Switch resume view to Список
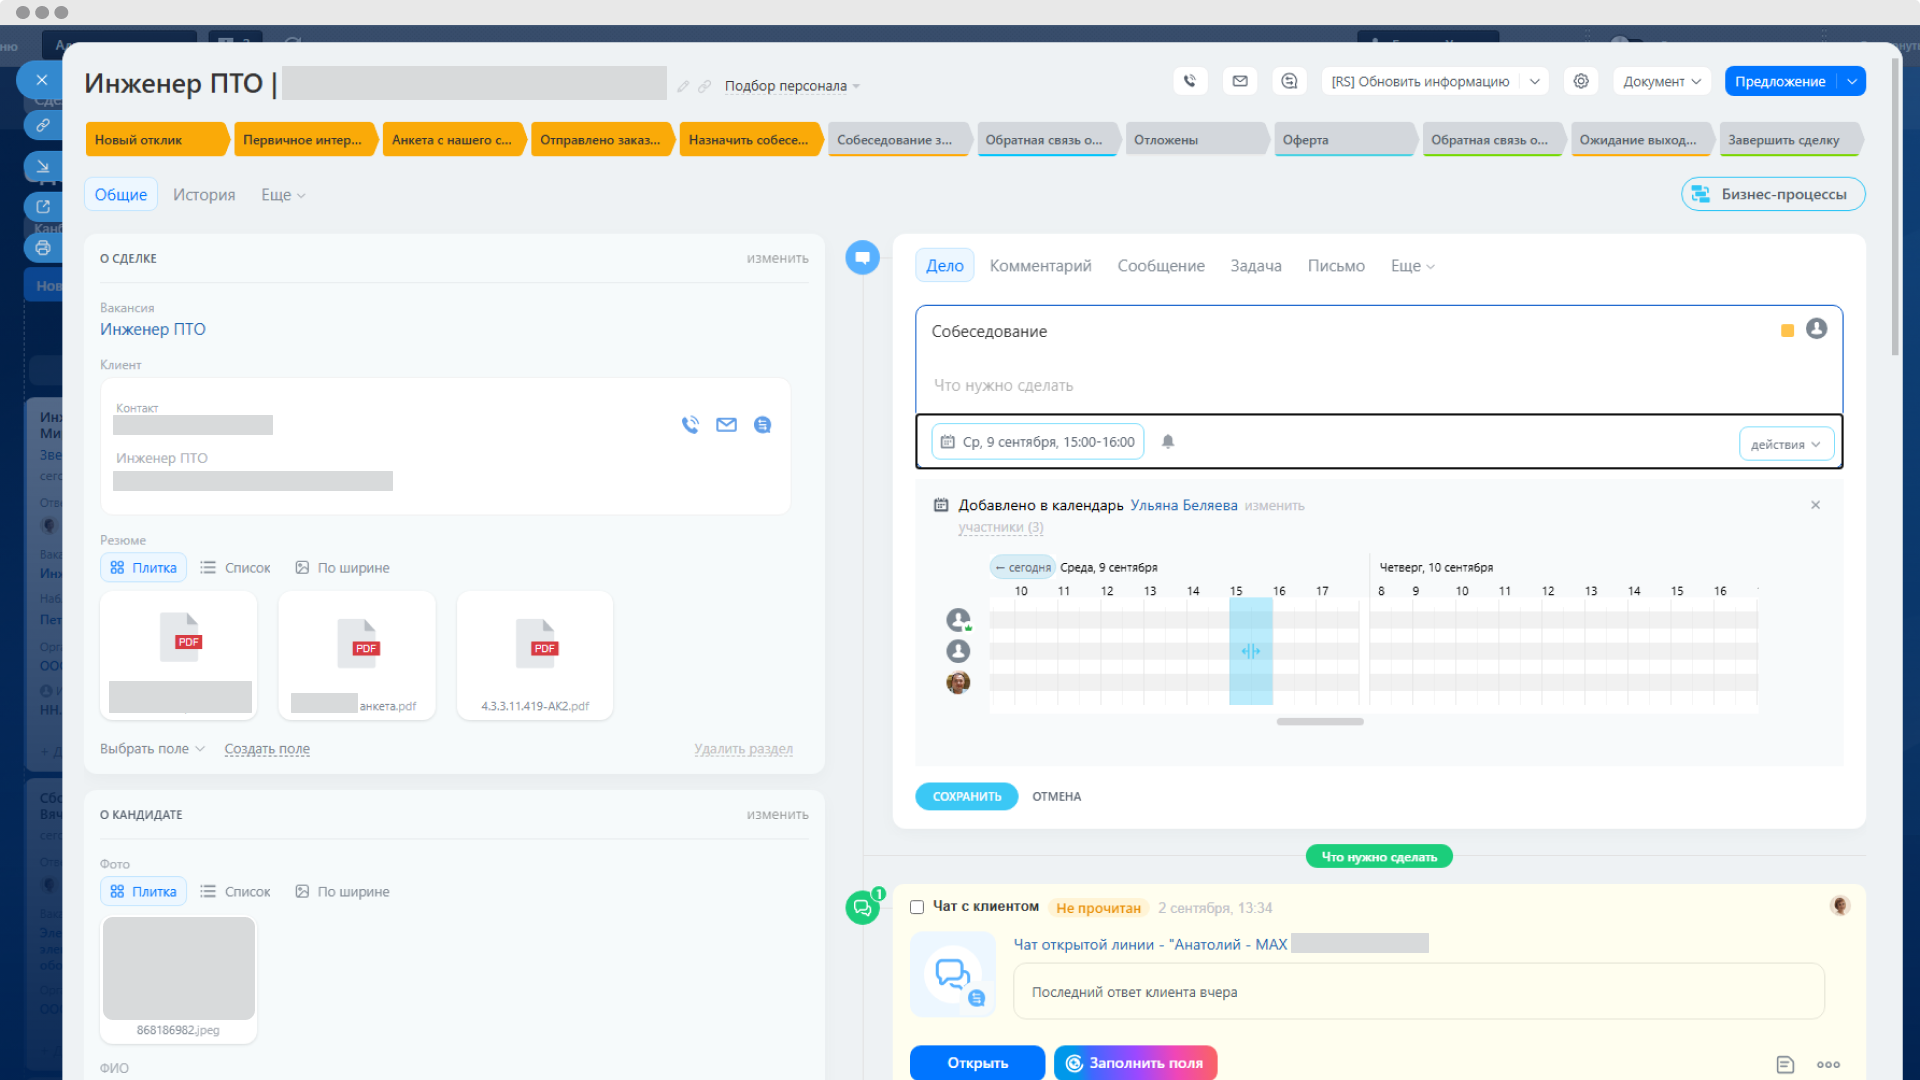This screenshot has width=1920, height=1080. click(x=236, y=567)
